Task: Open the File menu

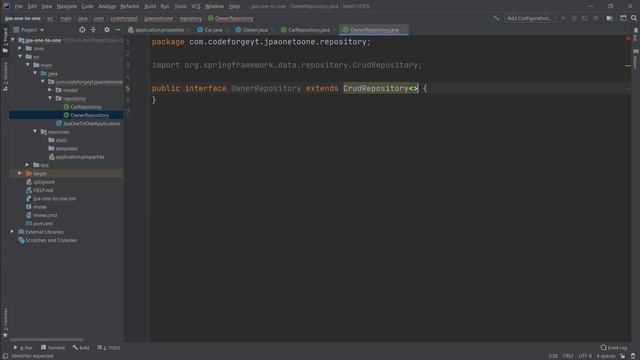Action: coord(19,6)
